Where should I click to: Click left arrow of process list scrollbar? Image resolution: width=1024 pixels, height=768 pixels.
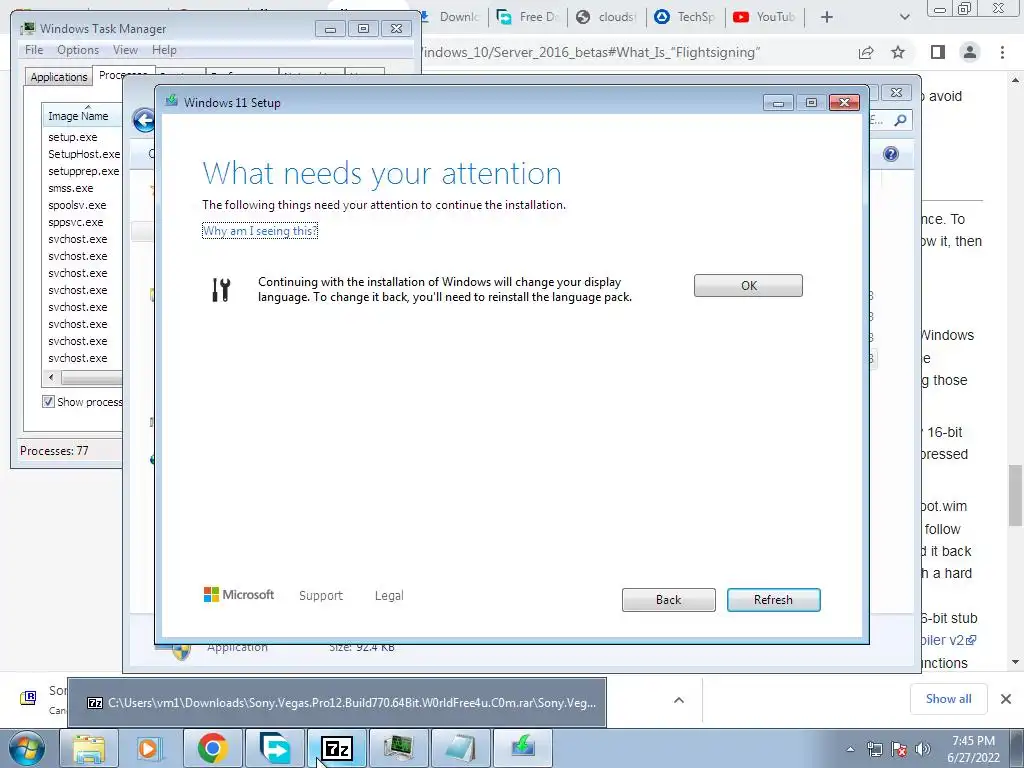coord(51,377)
